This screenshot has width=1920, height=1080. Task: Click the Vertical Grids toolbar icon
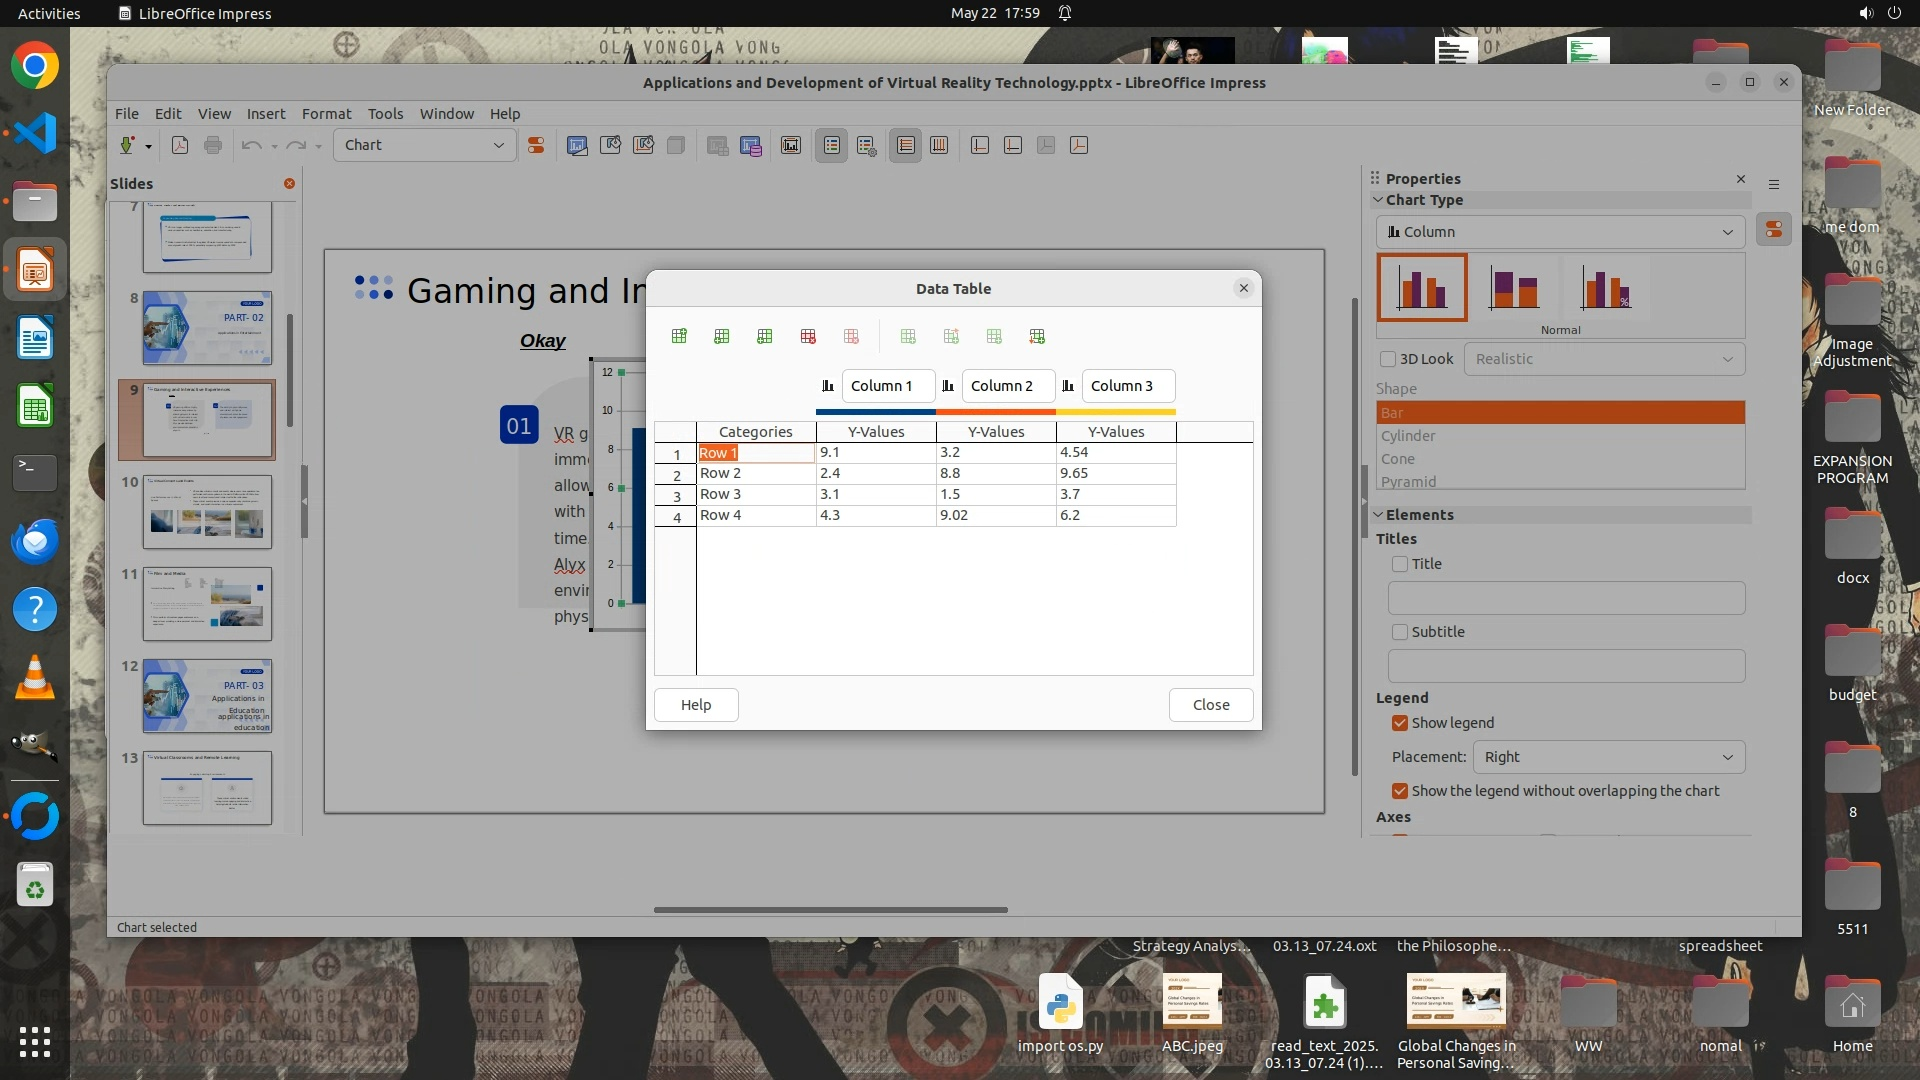(x=939, y=145)
